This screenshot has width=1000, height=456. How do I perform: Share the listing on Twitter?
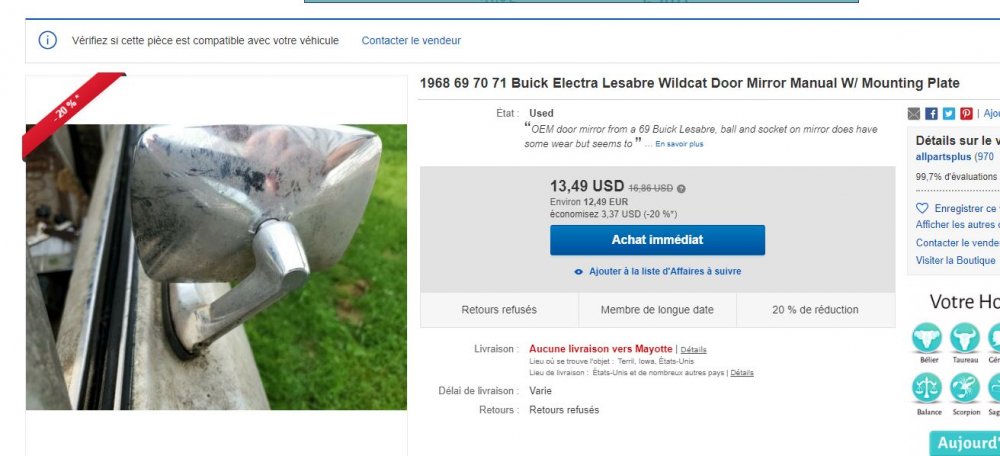click(949, 114)
